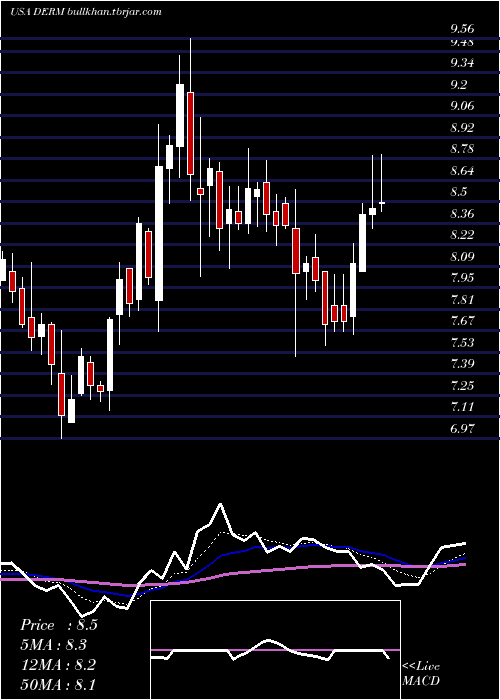Click the 9.2 price axis label
Viewport: 500px width, 700px height.
point(458,84)
